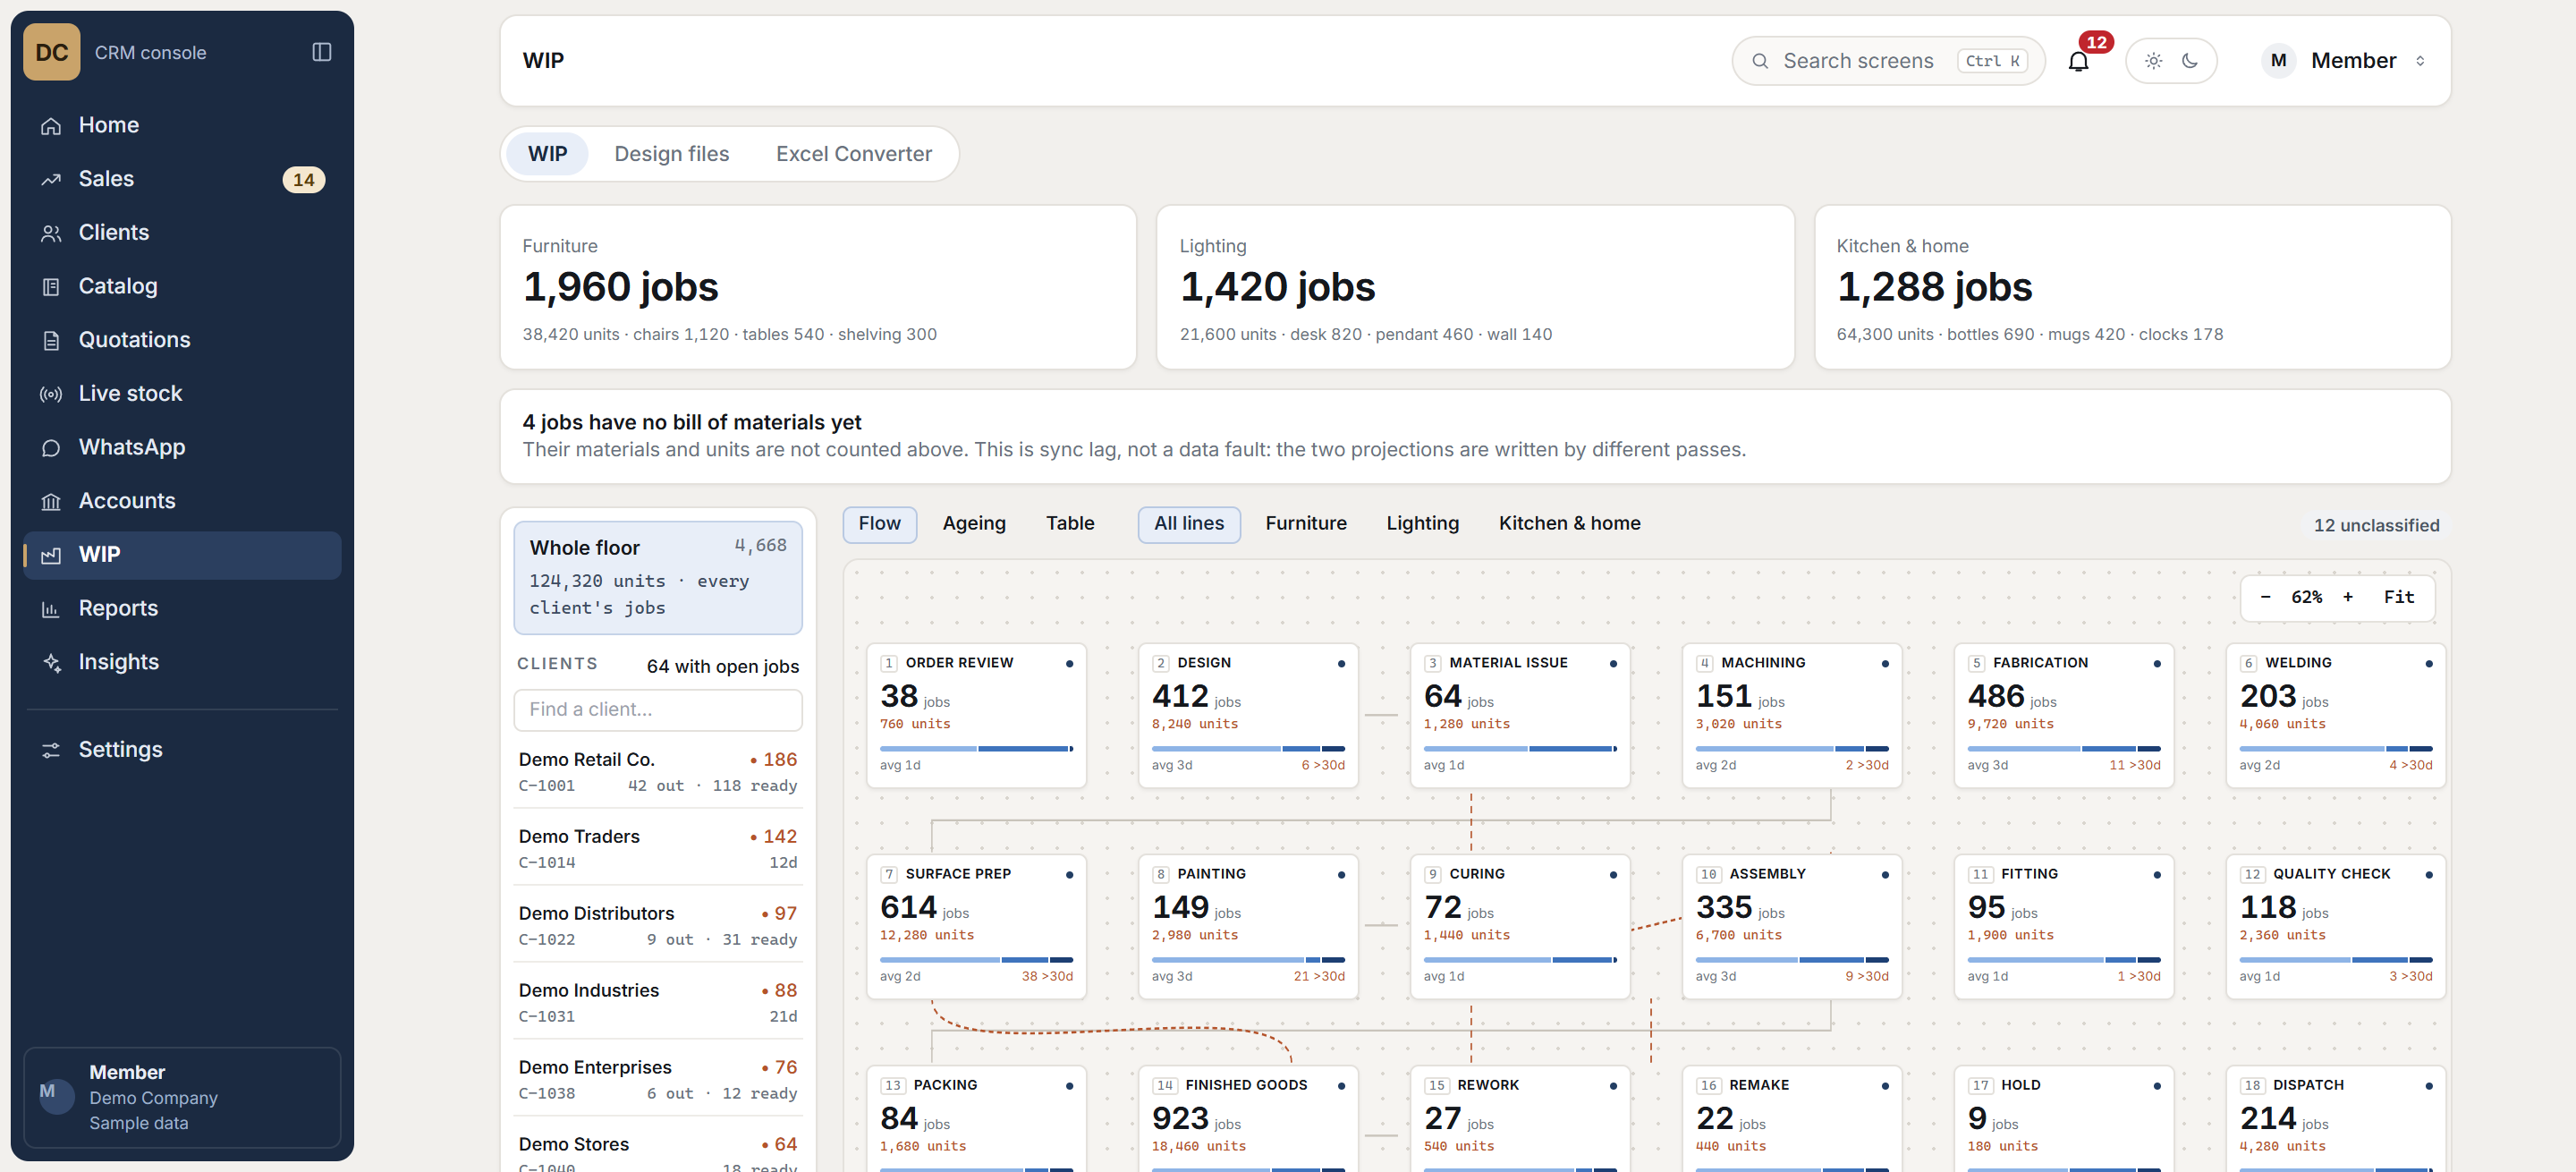Open Reports in sidebar
2576x1172 pixels.
182,608
